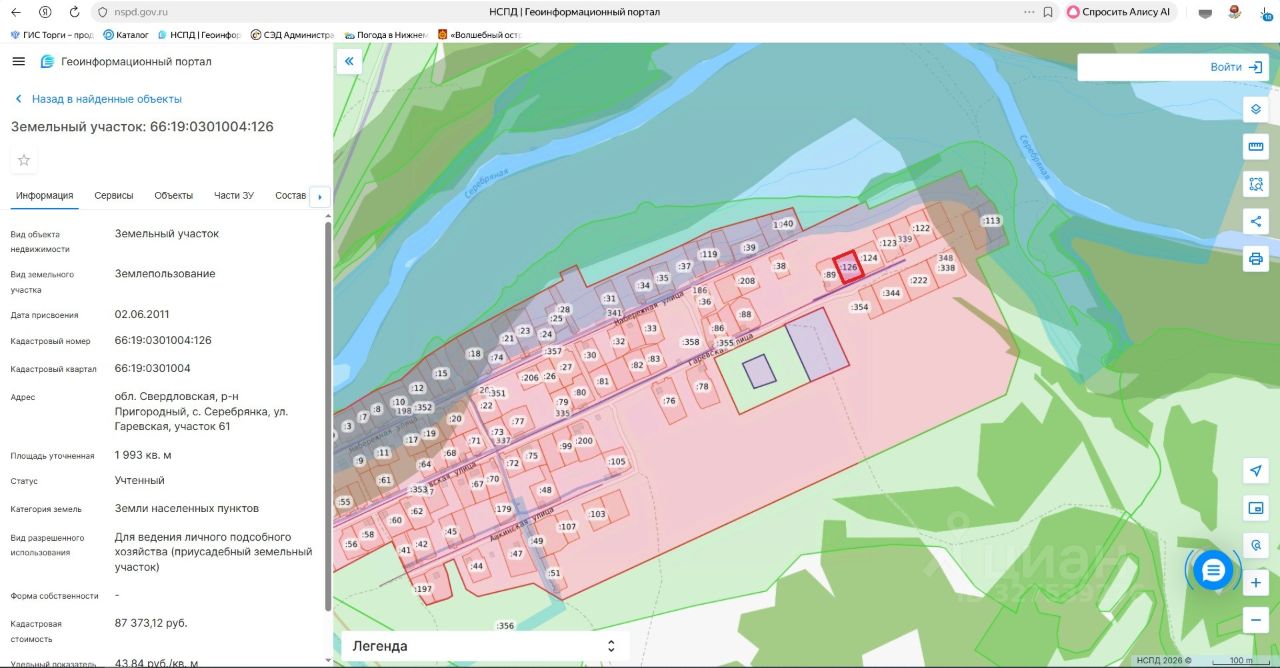Print the map

pos(1256,259)
